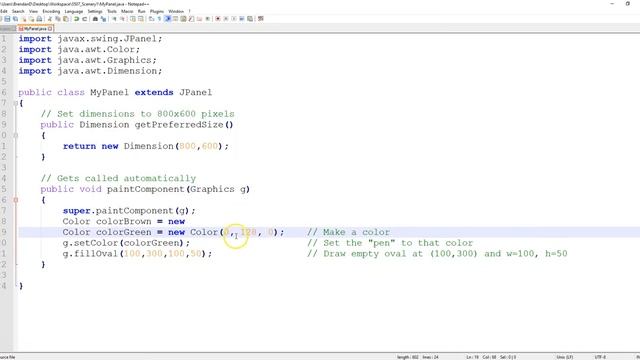Click Run Macro Multiple Times icon

241,19
